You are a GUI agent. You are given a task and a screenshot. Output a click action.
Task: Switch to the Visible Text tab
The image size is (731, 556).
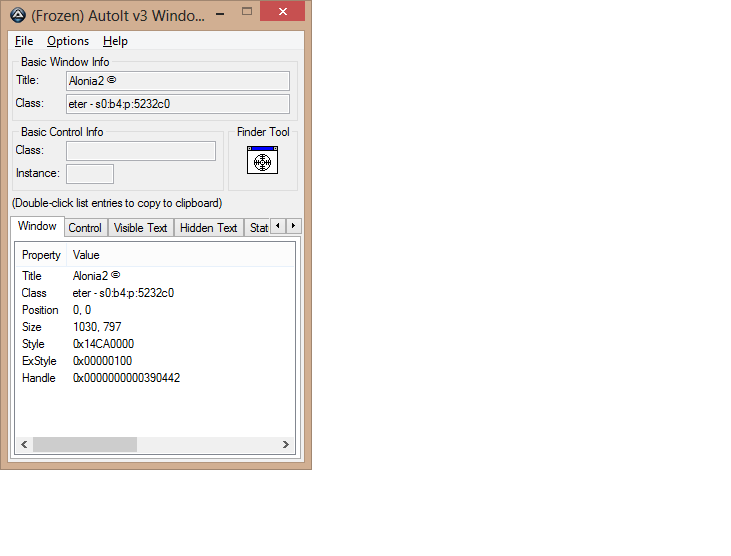click(x=140, y=228)
